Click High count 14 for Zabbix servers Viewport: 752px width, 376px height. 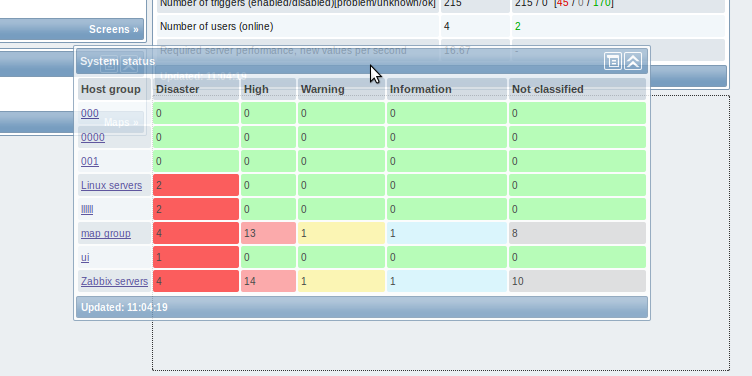tap(268, 281)
